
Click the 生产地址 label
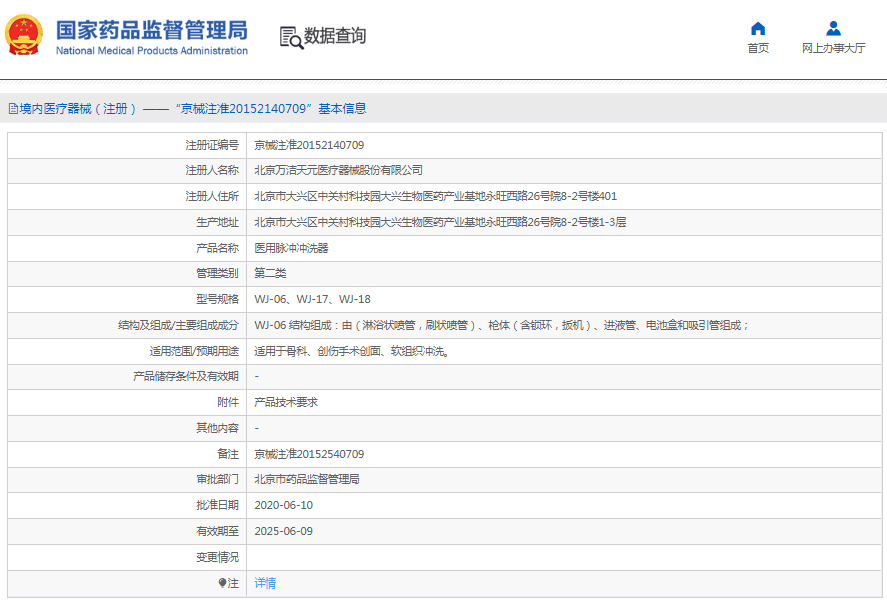tap(217, 222)
